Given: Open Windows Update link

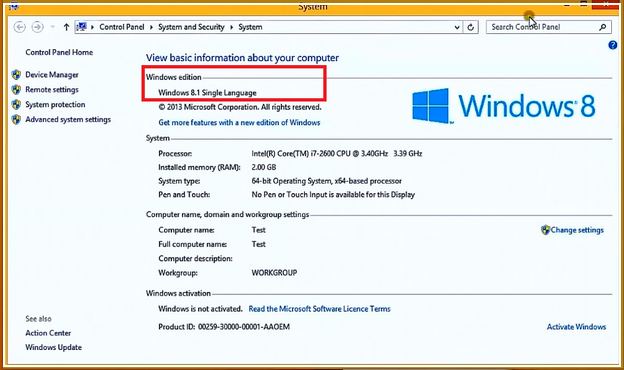Looking at the screenshot, I should (x=53, y=347).
